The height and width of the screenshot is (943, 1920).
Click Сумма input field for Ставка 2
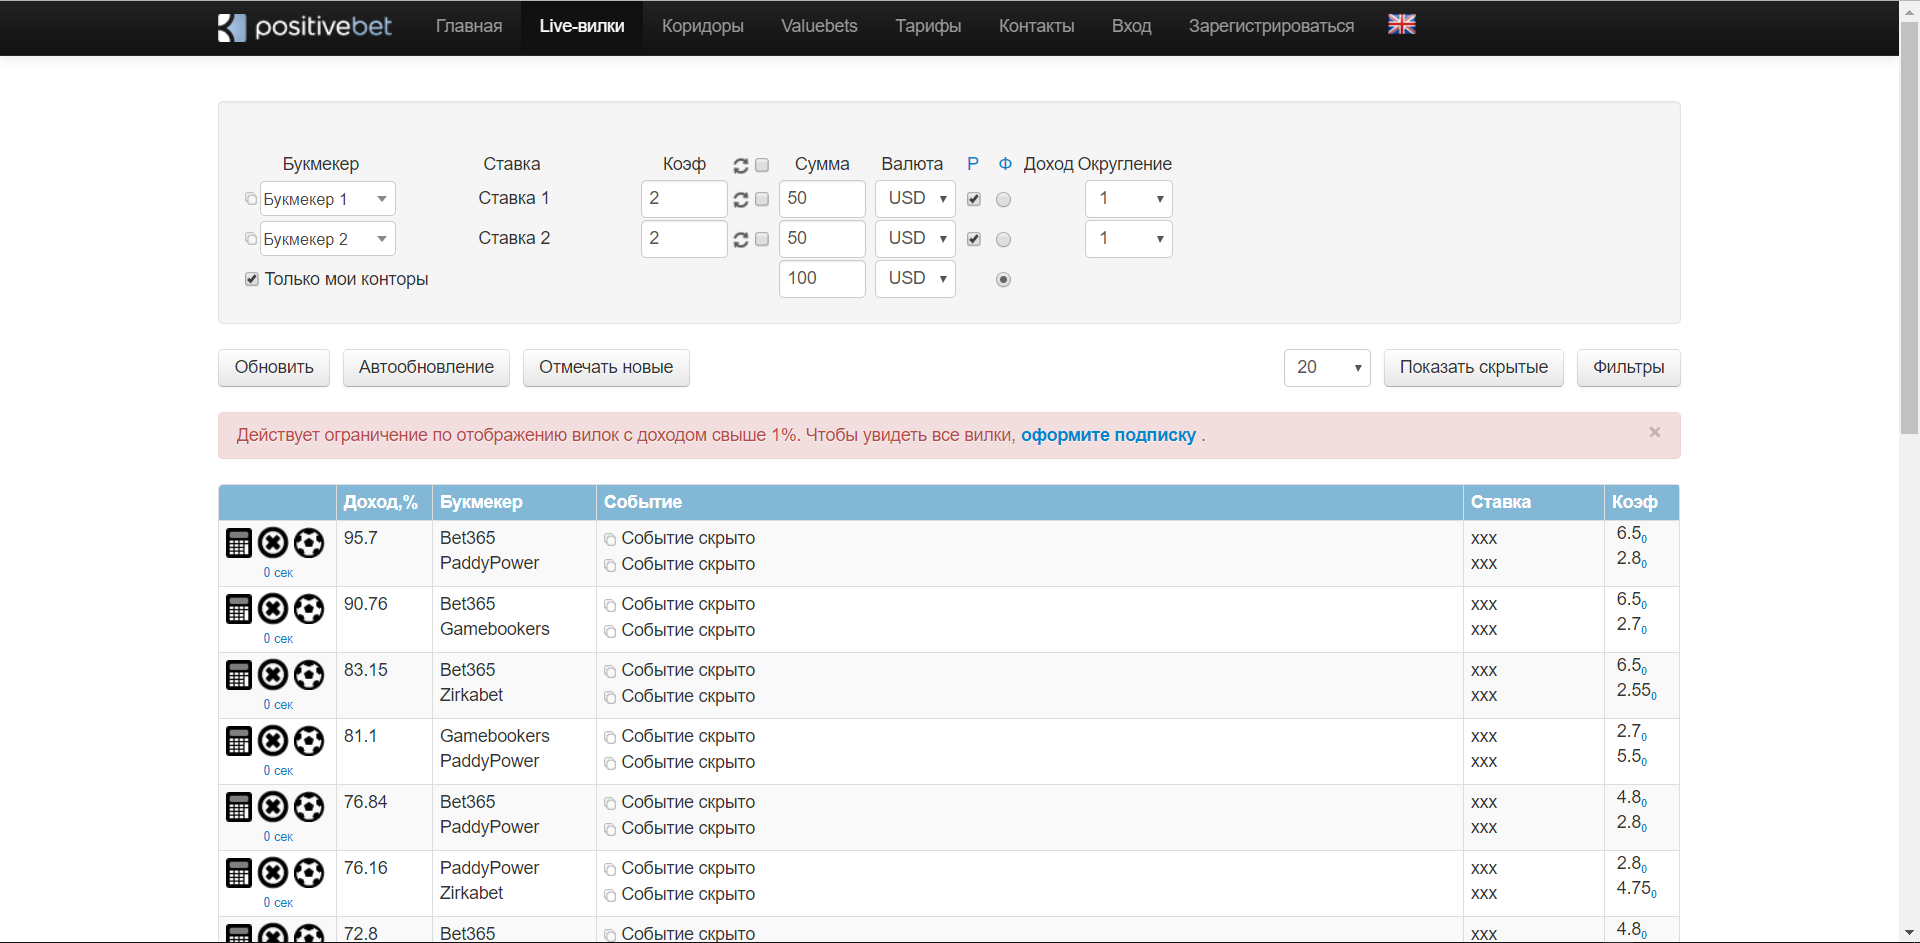click(822, 239)
